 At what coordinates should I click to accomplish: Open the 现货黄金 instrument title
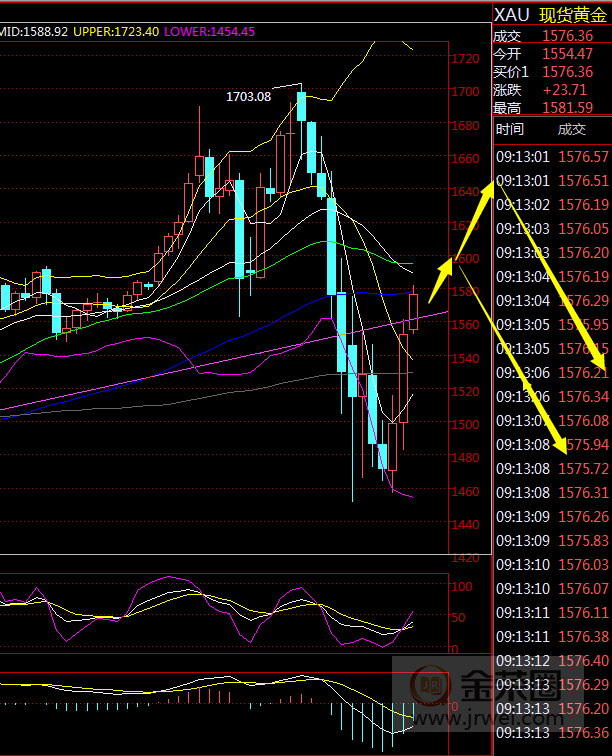pos(573,14)
